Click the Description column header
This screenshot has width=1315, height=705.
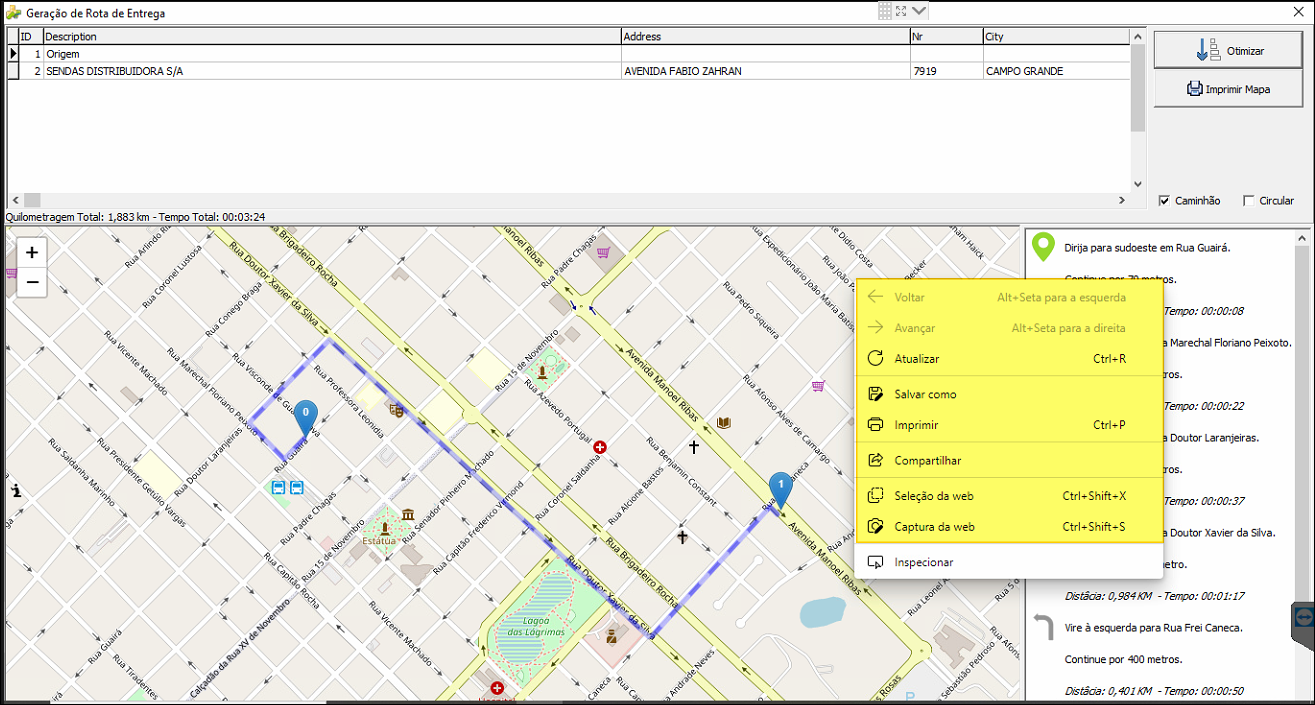[x=332, y=37]
